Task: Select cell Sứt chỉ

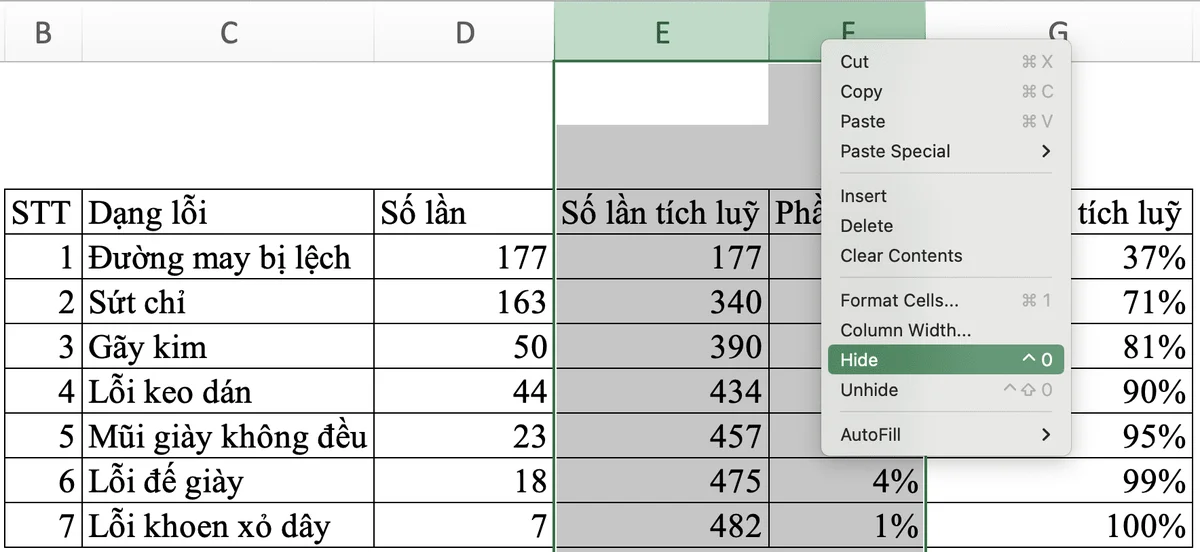Action: click(x=228, y=302)
